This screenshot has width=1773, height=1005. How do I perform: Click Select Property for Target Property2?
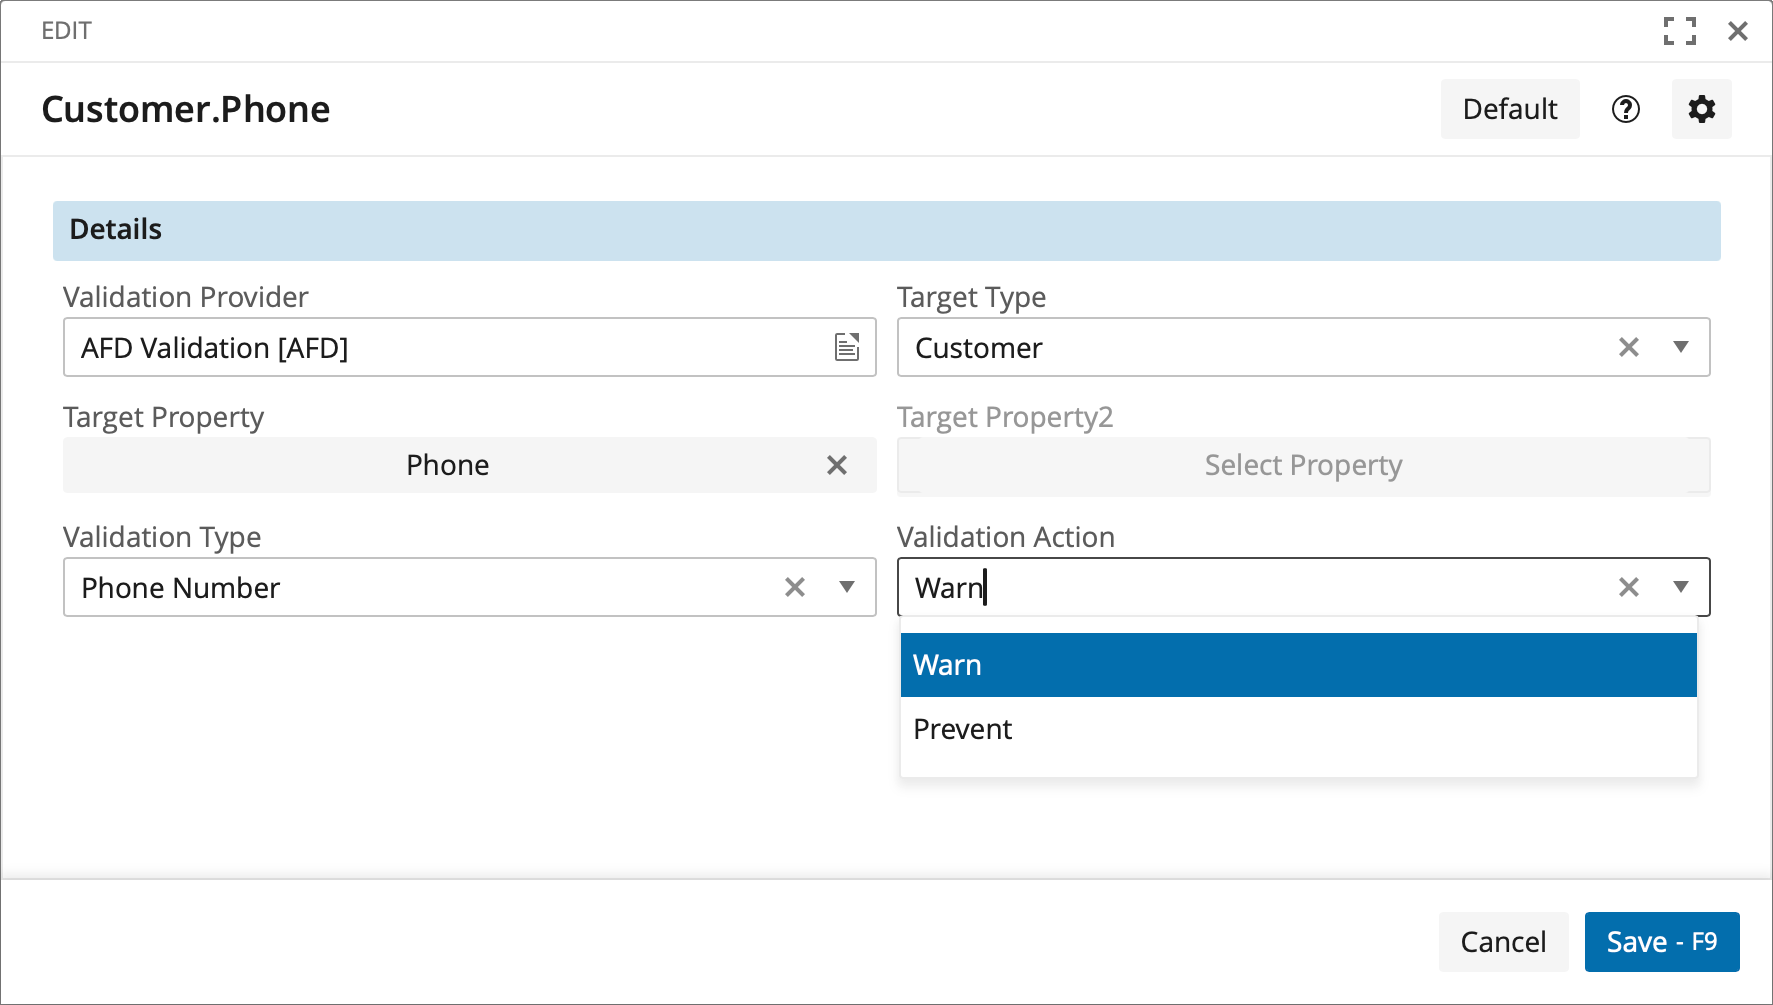click(x=1303, y=465)
